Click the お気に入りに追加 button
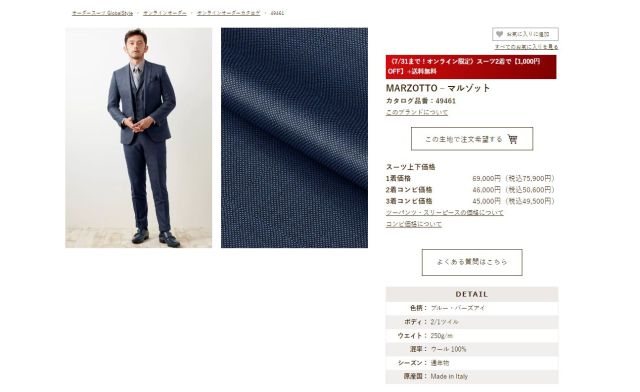Image resolution: width=640 pixels, height=392 pixels. click(x=525, y=34)
